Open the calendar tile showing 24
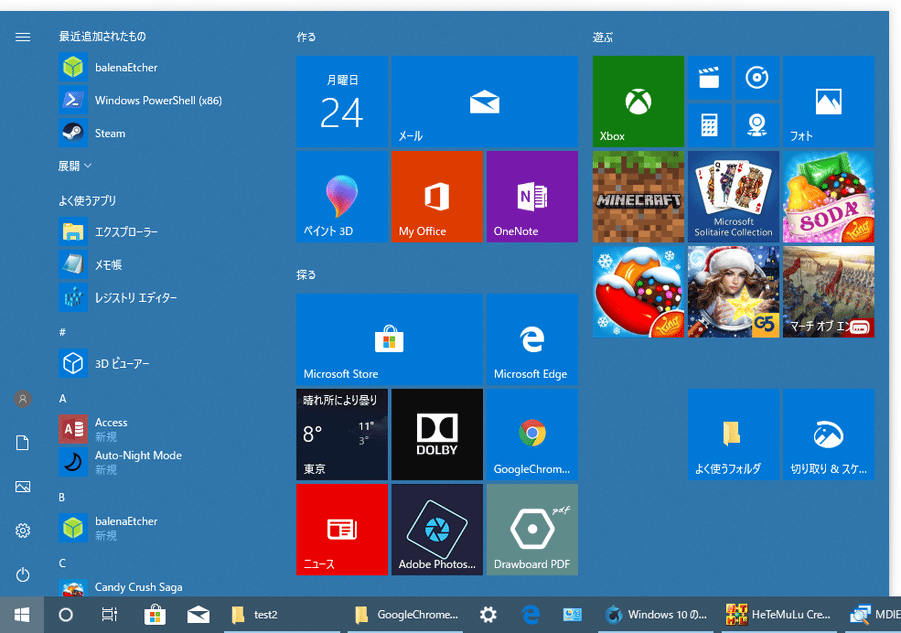901x633 pixels. [342, 101]
